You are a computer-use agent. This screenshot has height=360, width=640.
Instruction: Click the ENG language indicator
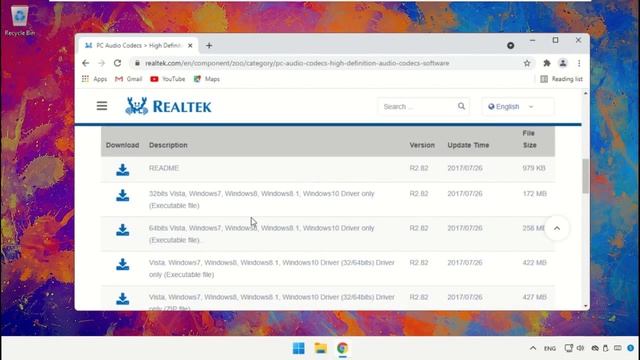pyautogui.click(x=550, y=349)
